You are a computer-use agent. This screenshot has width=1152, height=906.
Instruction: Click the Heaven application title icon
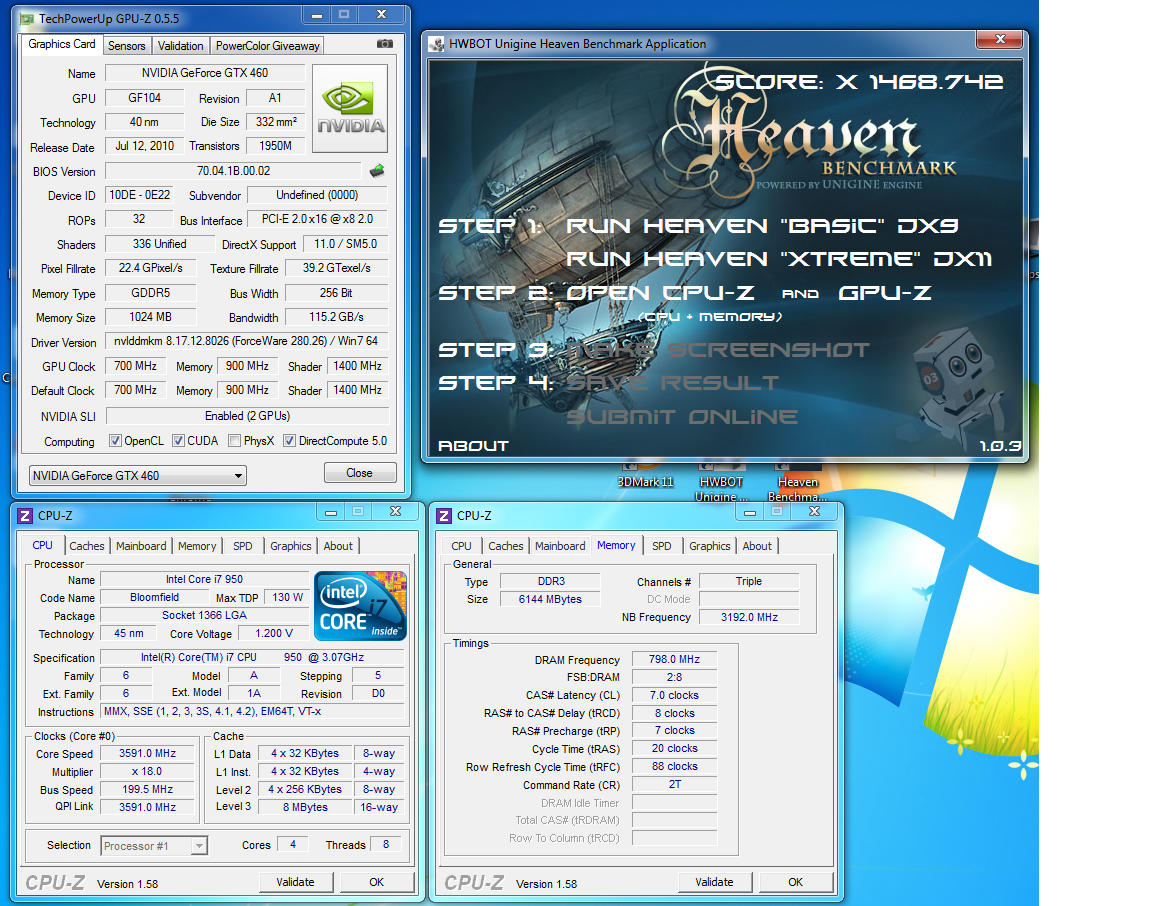click(x=437, y=44)
